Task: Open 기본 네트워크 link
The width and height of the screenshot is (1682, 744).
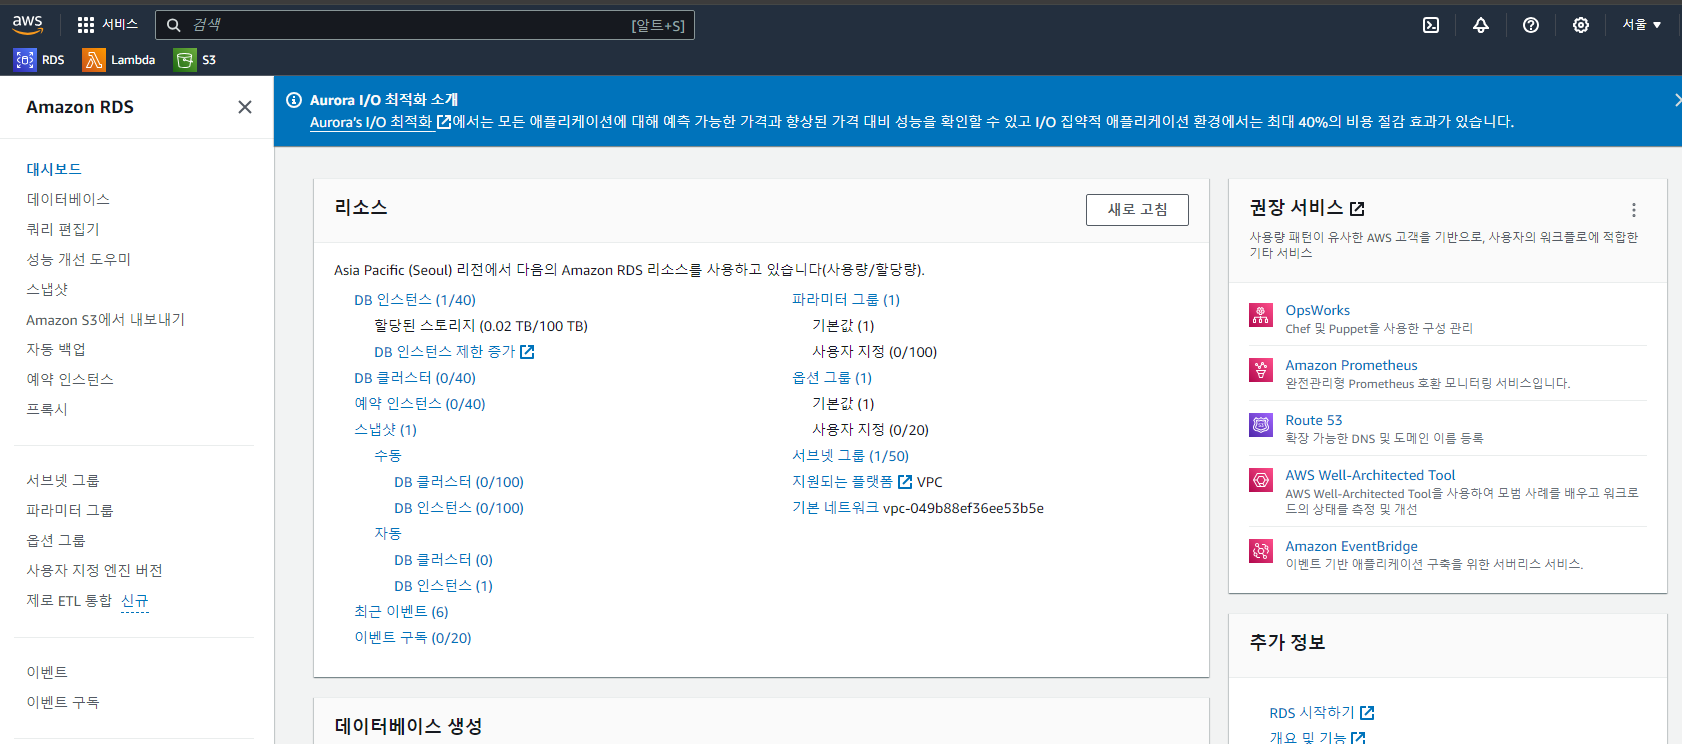Action: tap(835, 508)
